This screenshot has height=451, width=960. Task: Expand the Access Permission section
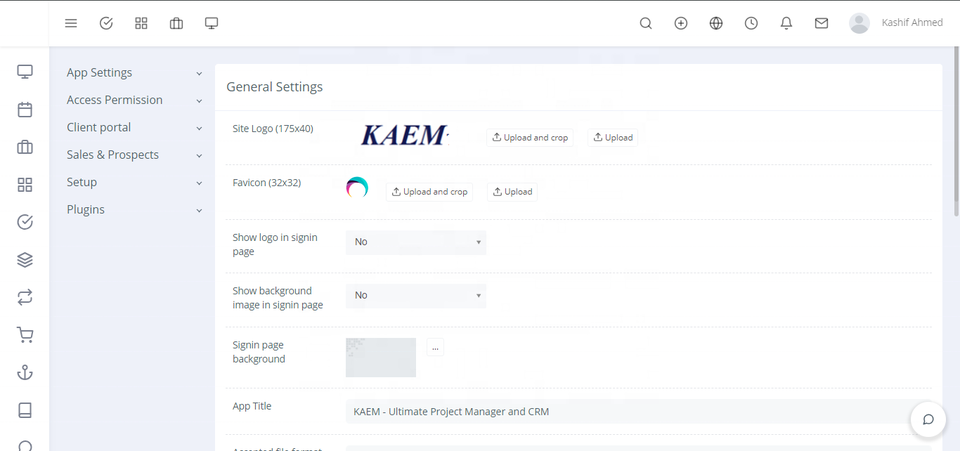[x=133, y=100]
